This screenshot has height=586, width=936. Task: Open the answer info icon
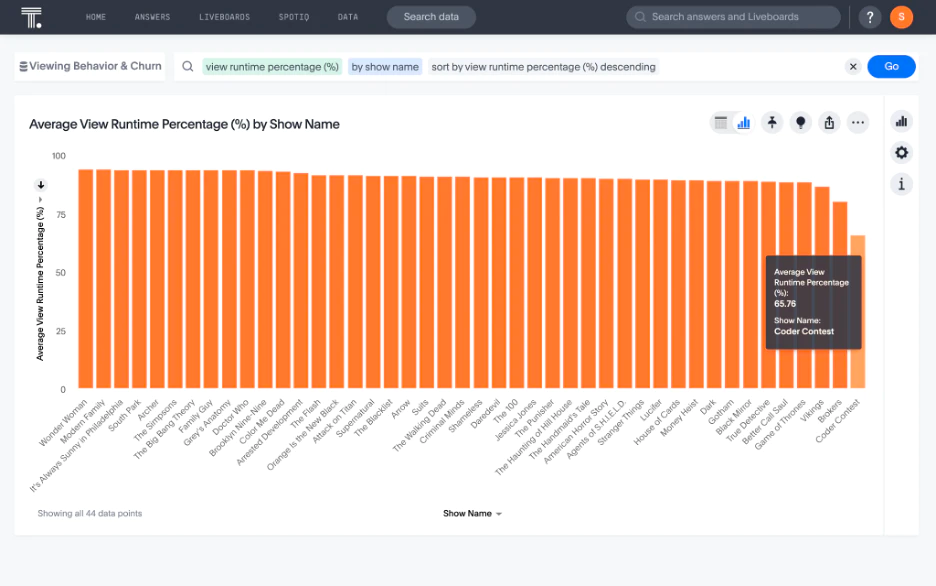point(901,184)
